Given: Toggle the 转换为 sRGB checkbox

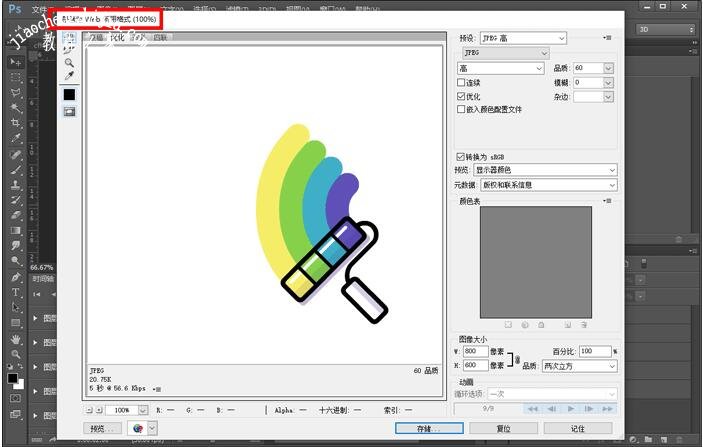Looking at the screenshot, I should click(461, 157).
